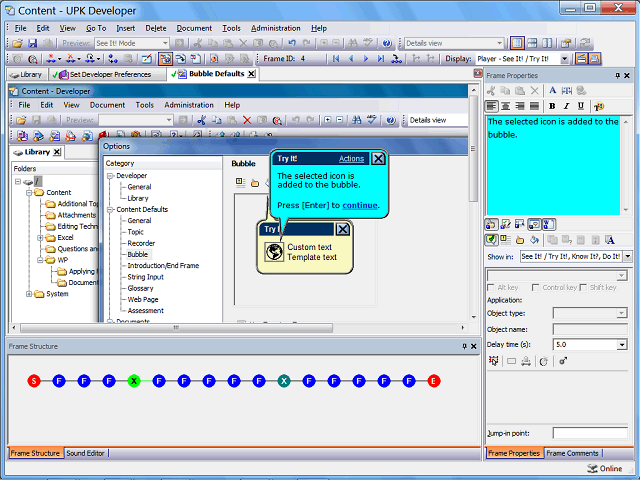Image resolution: width=640 pixels, height=480 pixels.
Task: Switch to the Set Developer Preferences tab
Action: click(x=107, y=74)
